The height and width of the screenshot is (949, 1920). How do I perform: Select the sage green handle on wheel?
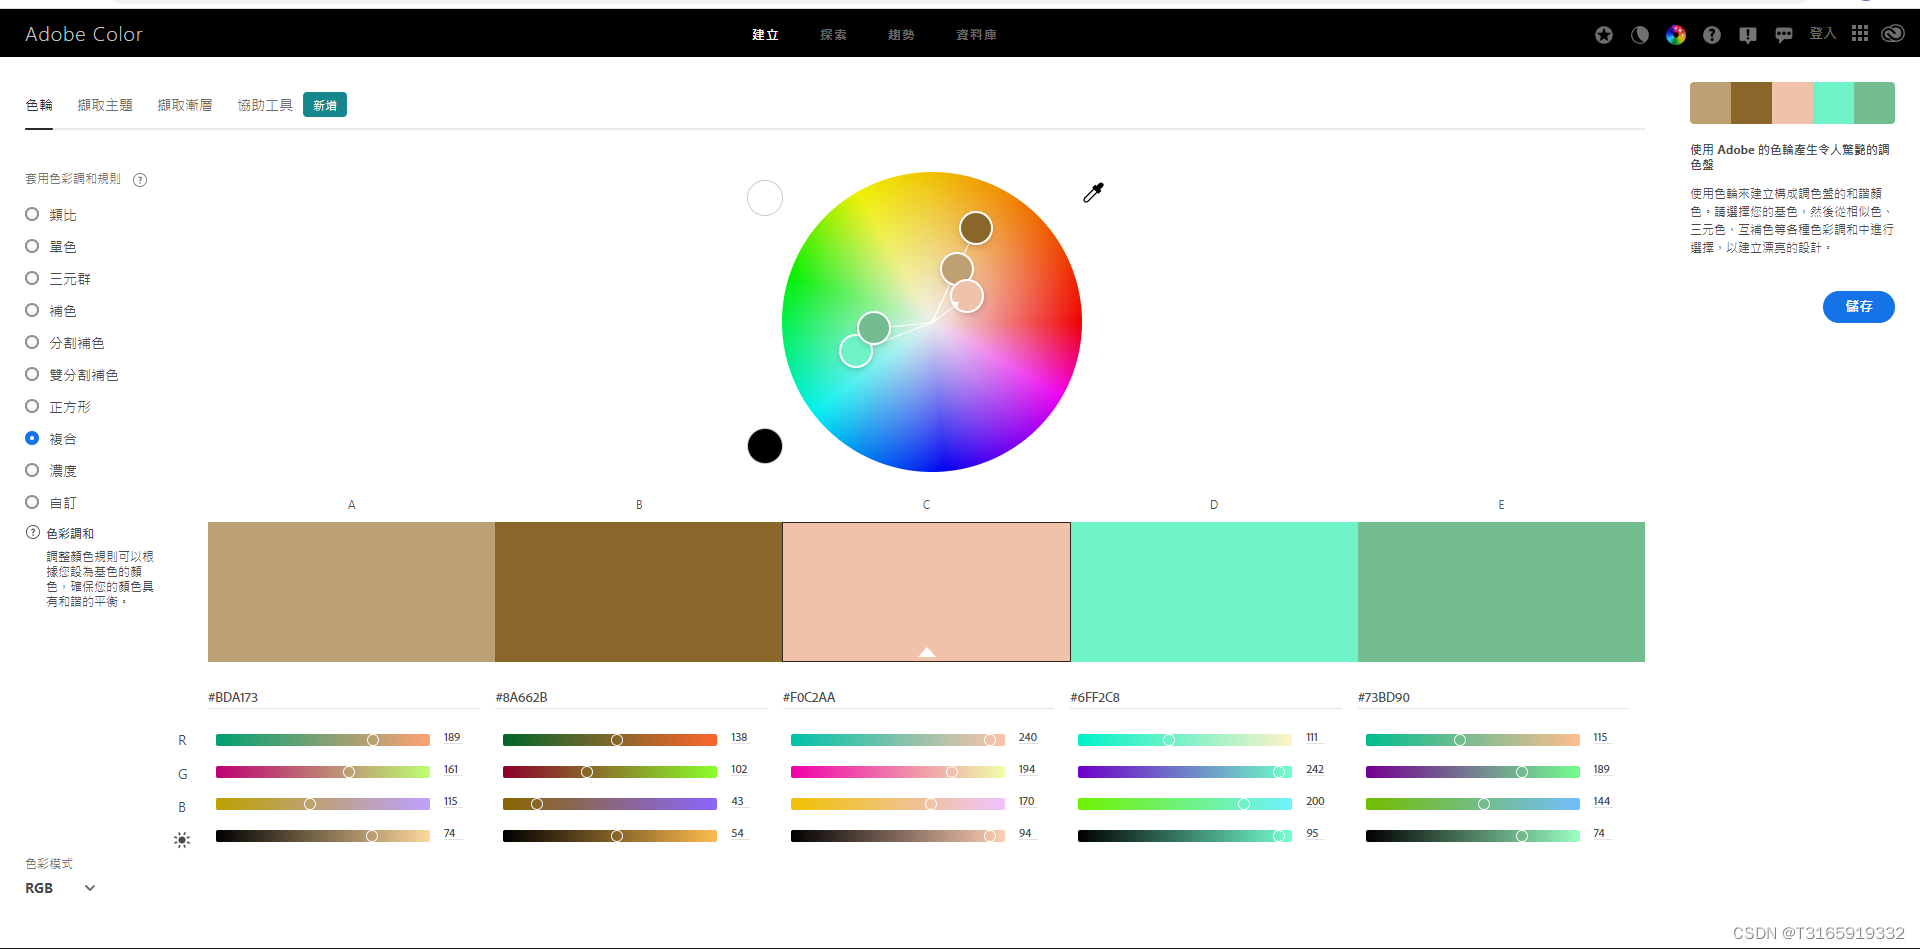(874, 327)
